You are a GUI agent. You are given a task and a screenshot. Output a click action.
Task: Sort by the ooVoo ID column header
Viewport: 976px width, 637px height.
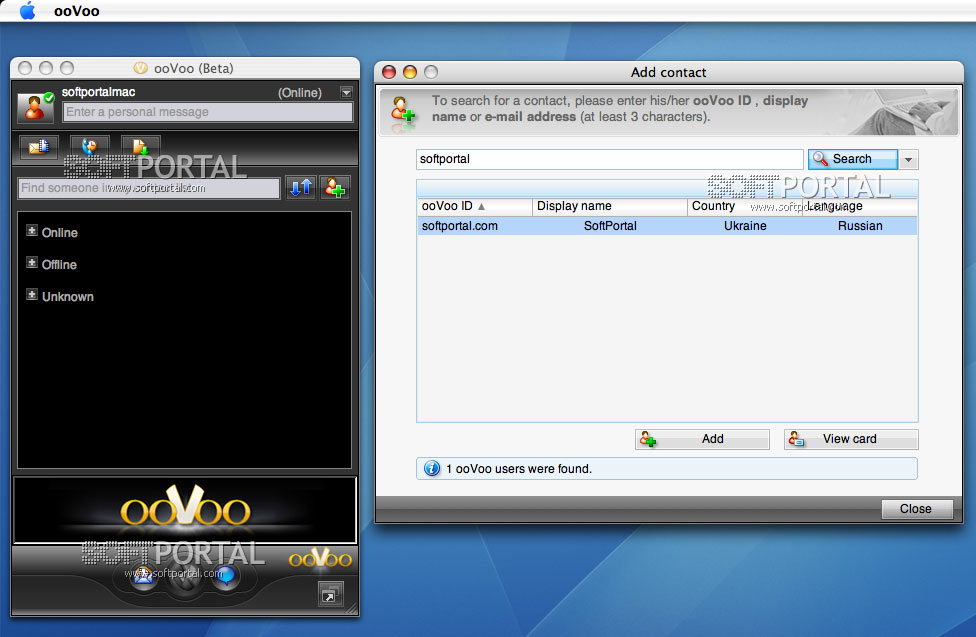[x=474, y=206]
